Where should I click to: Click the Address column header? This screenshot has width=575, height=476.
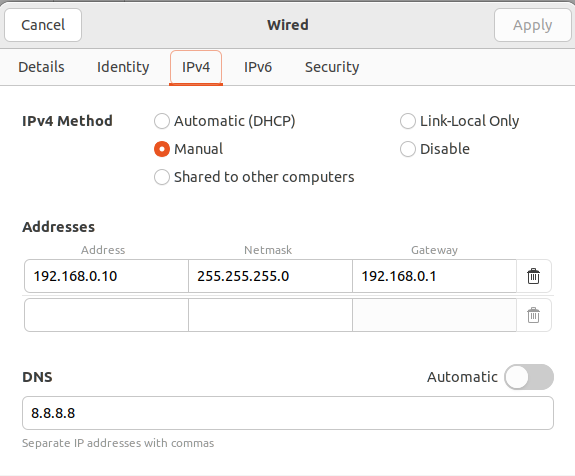103,250
